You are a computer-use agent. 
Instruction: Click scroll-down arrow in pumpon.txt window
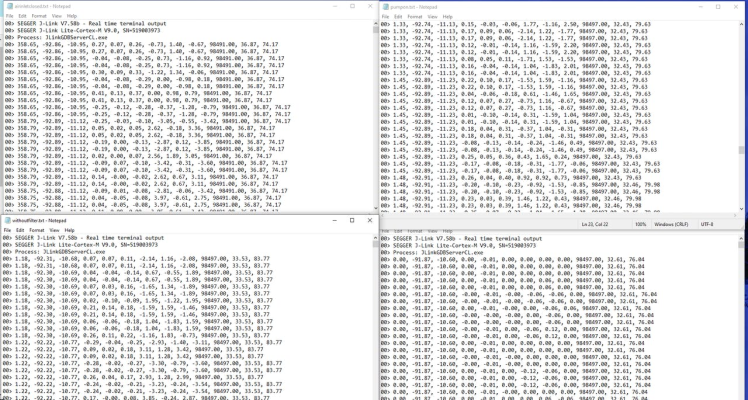click(741, 209)
